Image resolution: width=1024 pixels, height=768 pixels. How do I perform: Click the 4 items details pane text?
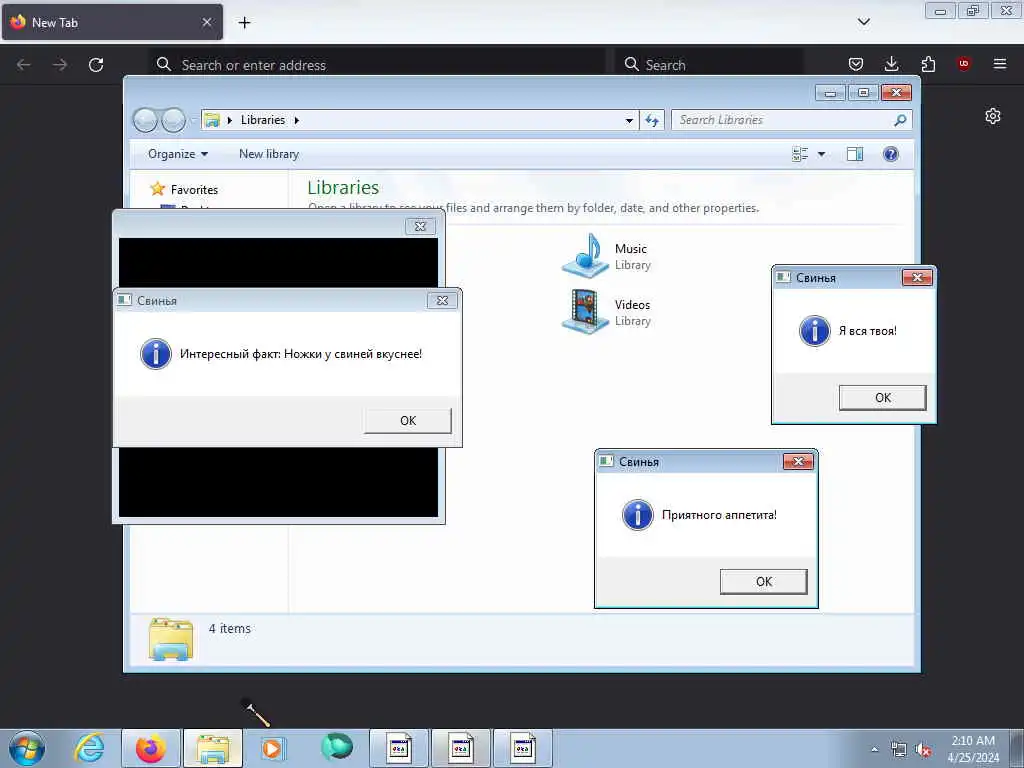229,628
